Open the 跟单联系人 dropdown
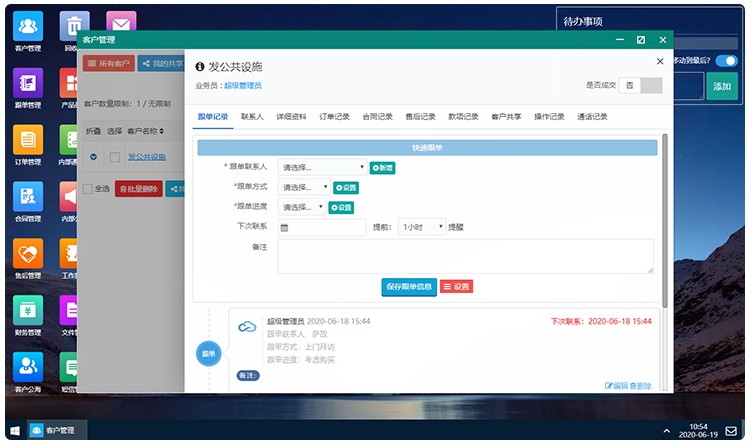754x447 pixels. 323,167
